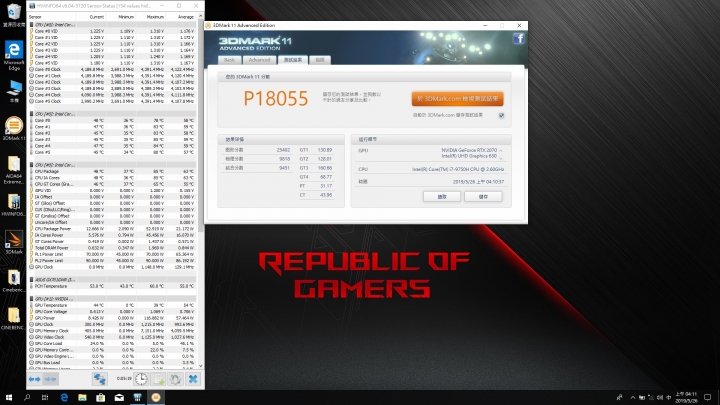Select the 測試結果 results tab in 3DMark
This screenshot has height=405, width=720.
(x=292, y=60)
